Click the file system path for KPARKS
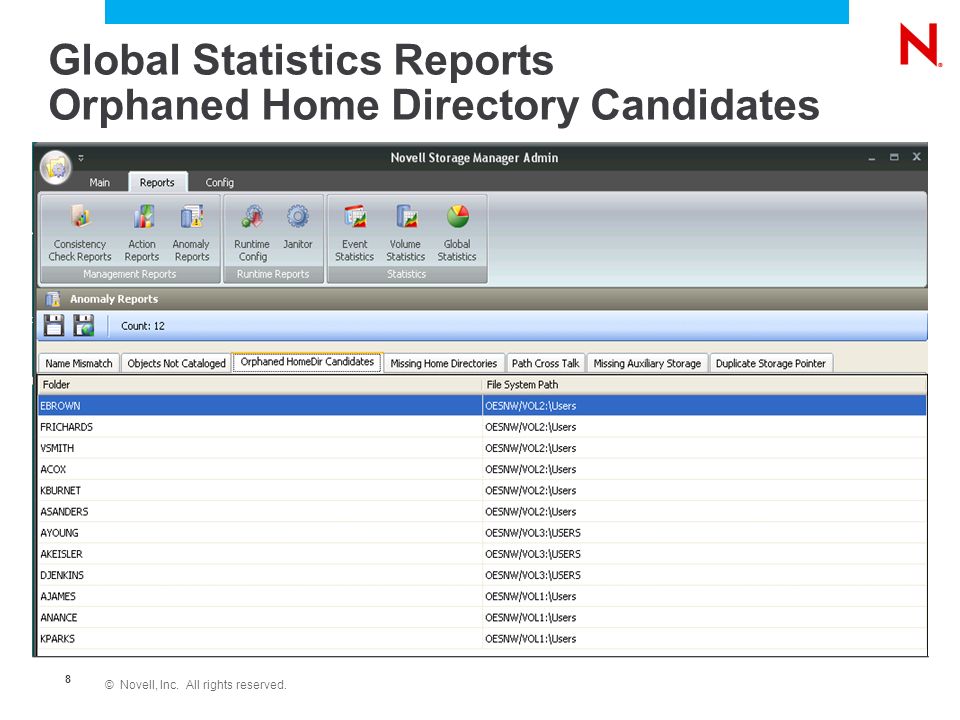Viewport: 960px width, 720px height. (x=530, y=639)
